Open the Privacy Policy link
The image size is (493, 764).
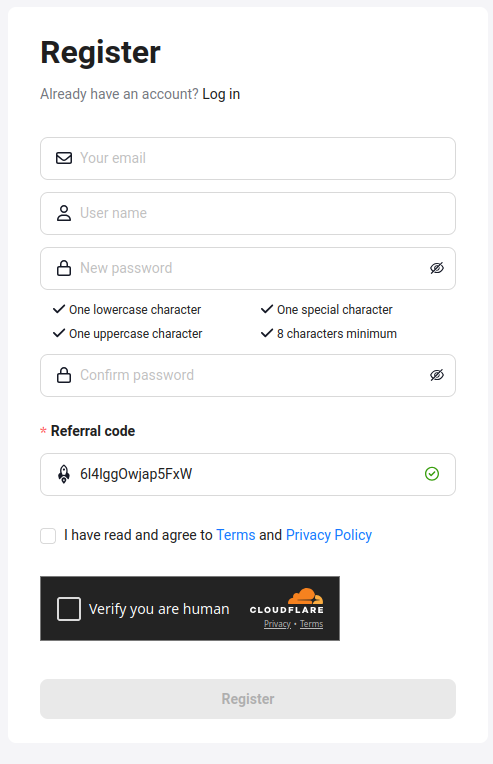click(x=329, y=535)
